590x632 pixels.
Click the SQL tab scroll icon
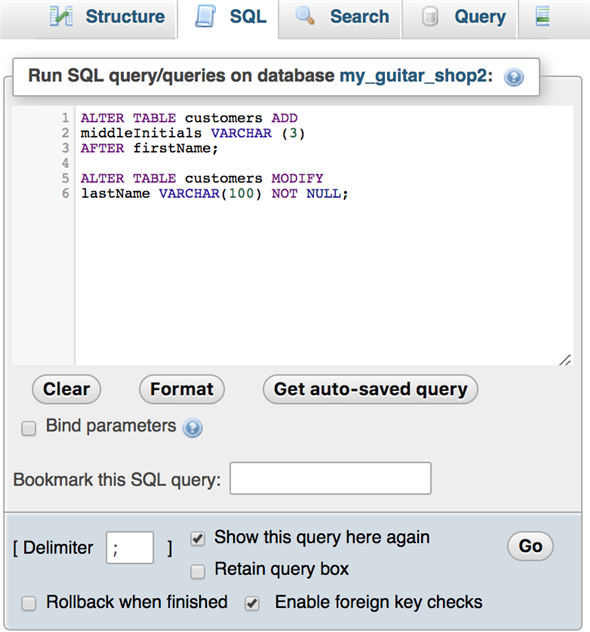tap(206, 17)
